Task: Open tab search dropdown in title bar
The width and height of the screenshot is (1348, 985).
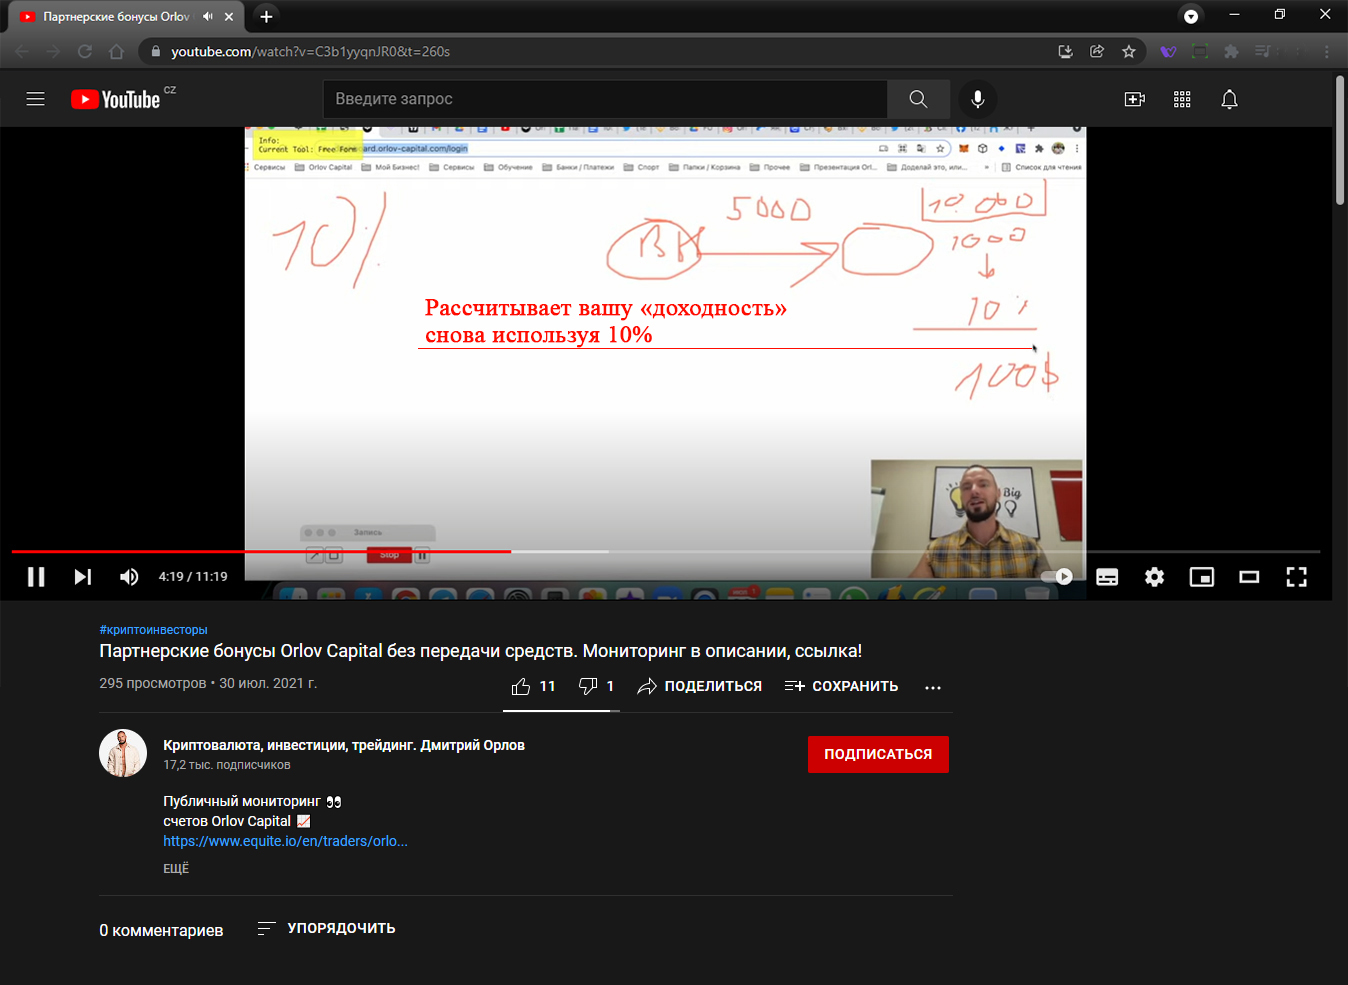Action: [1191, 16]
